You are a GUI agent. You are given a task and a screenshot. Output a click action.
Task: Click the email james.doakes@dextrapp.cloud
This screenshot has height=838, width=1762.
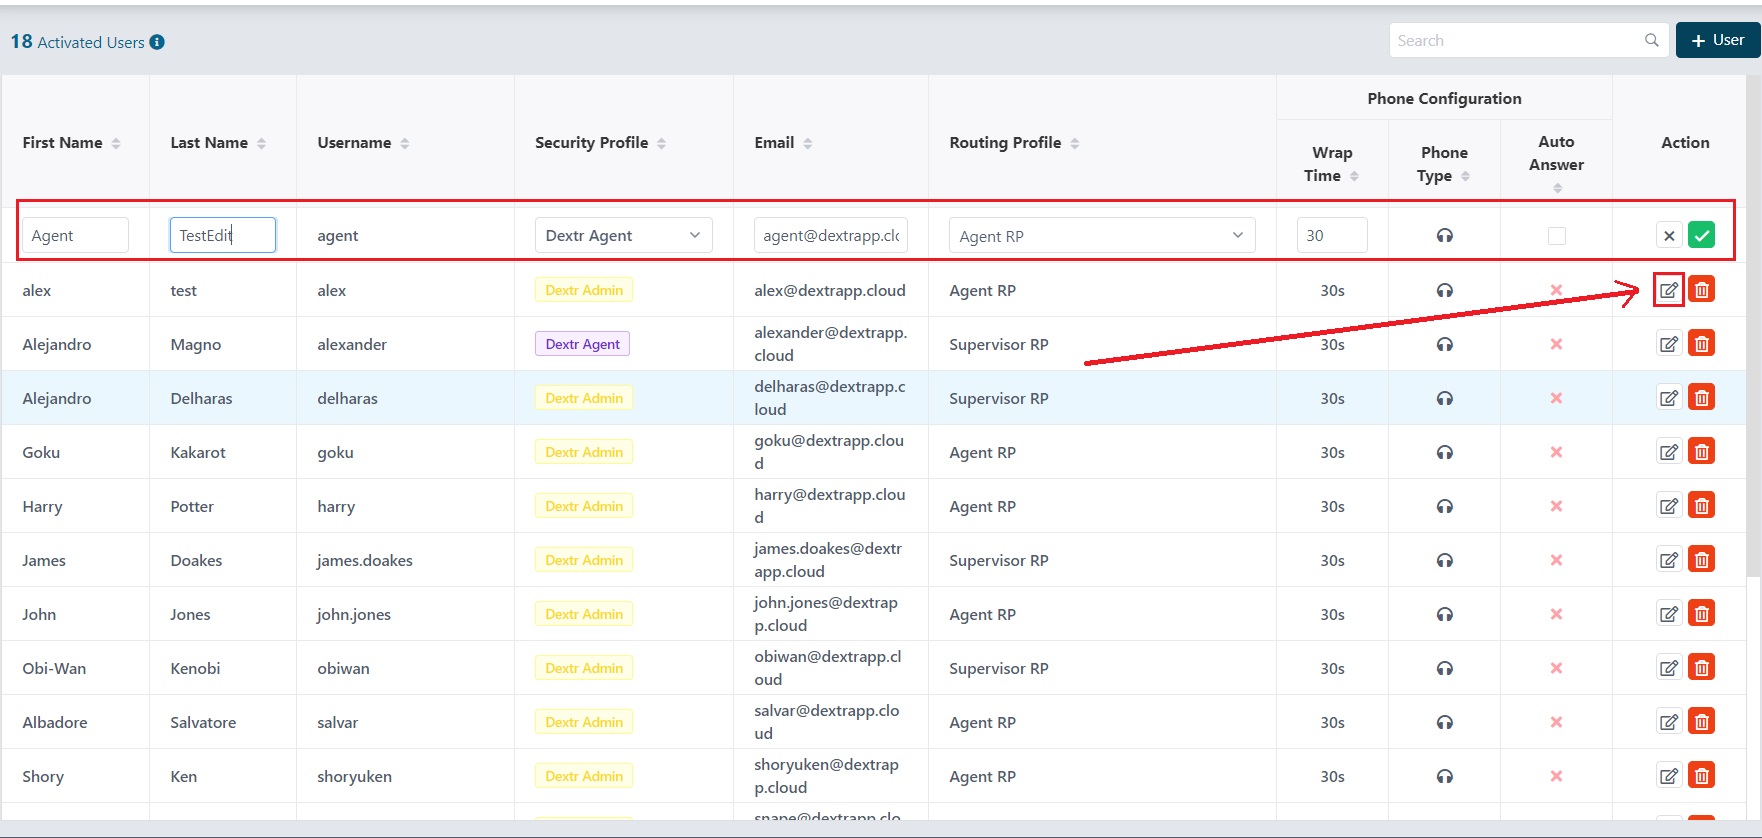tap(828, 560)
